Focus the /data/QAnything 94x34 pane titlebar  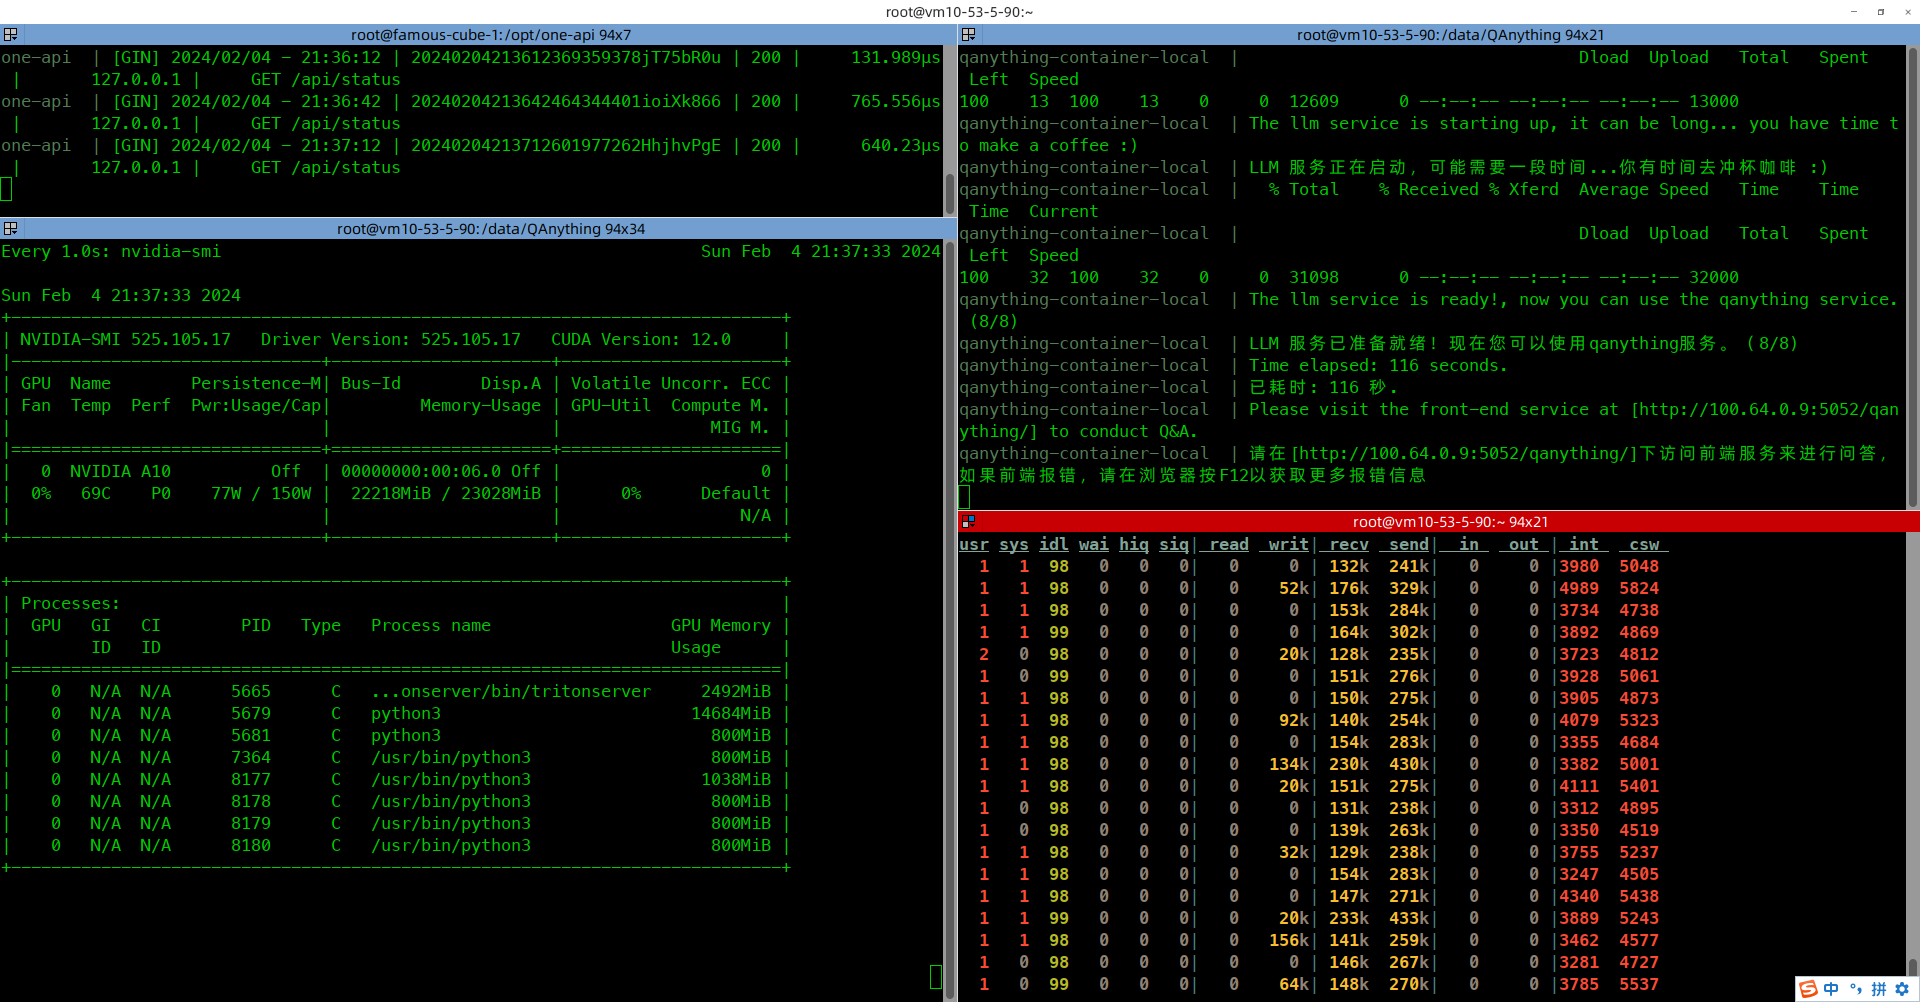click(x=478, y=229)
